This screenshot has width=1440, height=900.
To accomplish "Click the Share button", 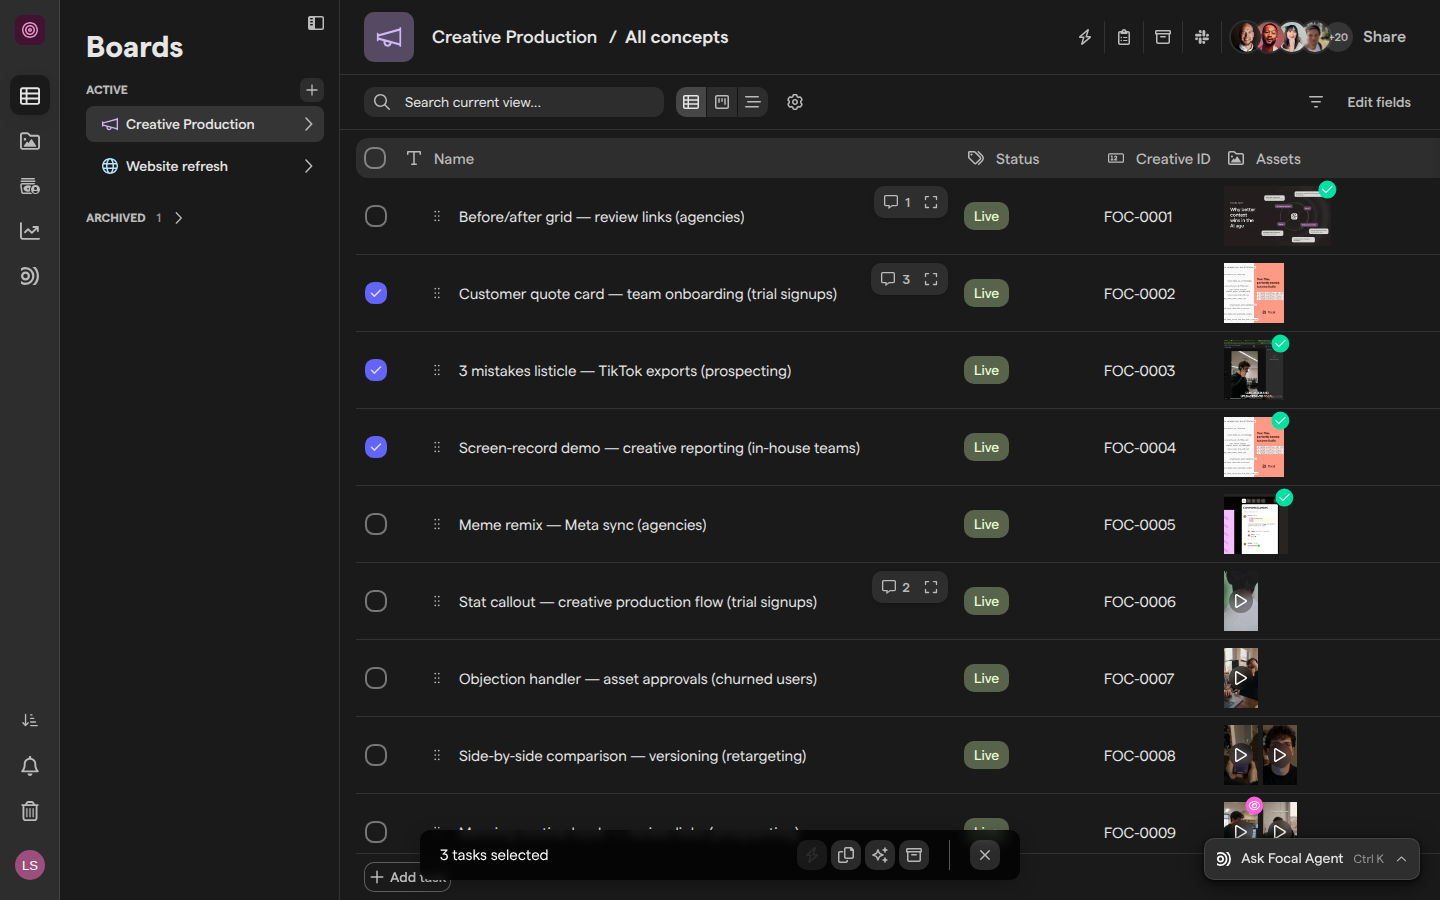I will tap(1384, 37).
